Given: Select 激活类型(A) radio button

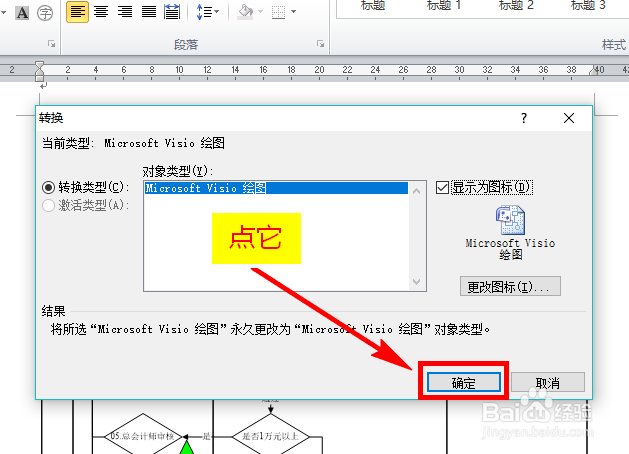Looking at the screenshot, I should pyautogui.click(x=48, y=205).
